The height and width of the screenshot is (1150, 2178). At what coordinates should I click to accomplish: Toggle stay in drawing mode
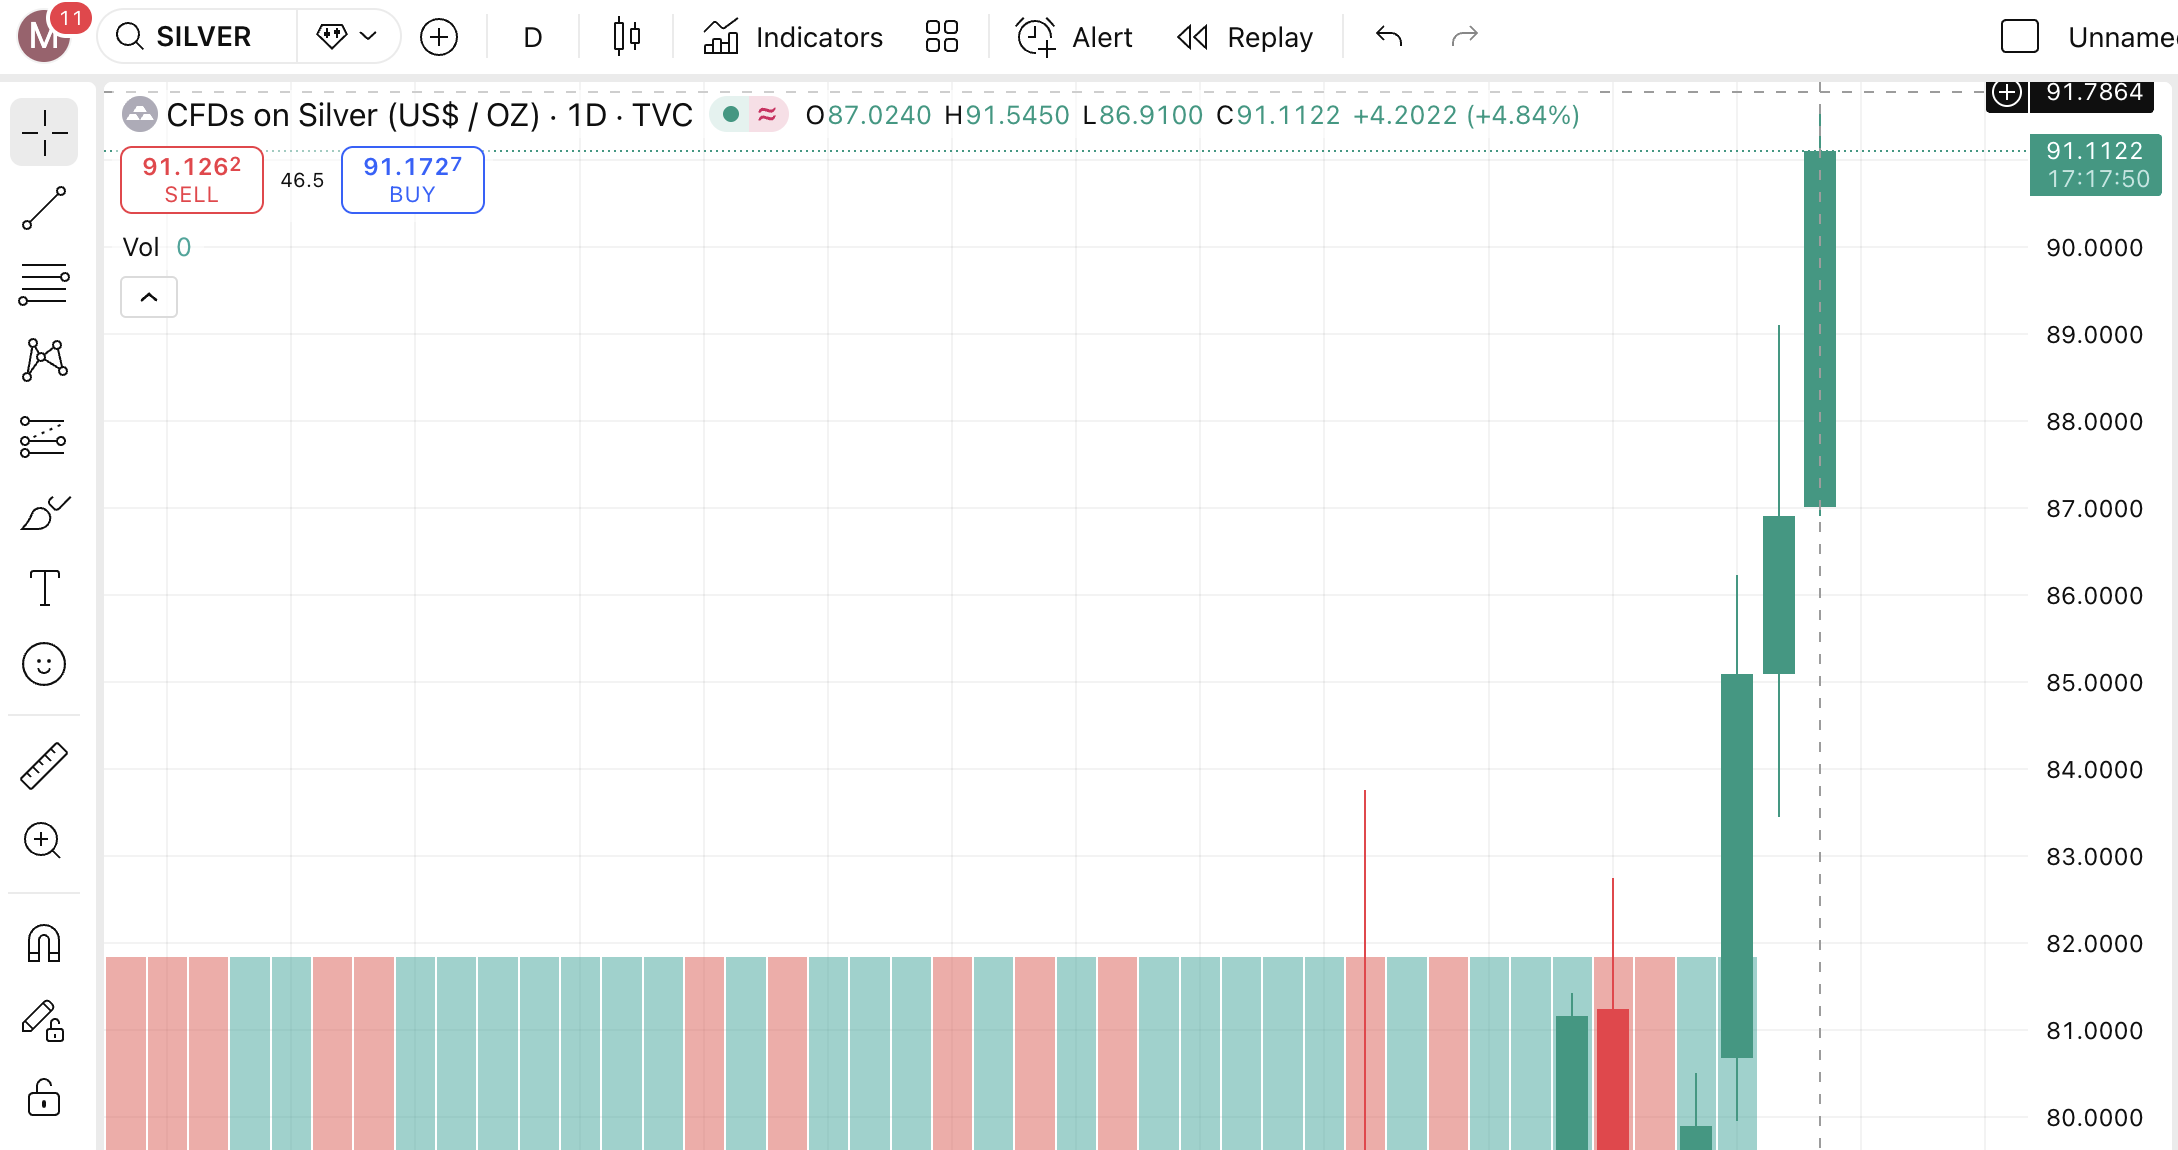[44, 1021]
